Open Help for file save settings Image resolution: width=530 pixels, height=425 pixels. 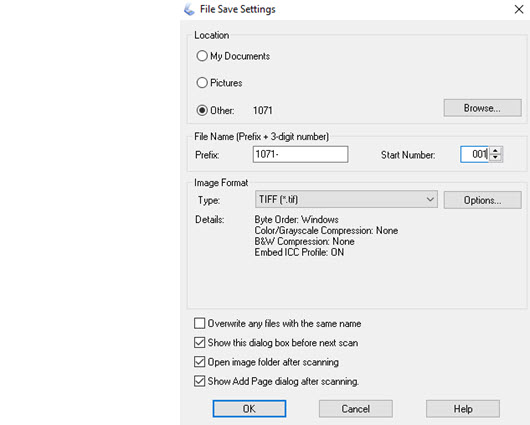463,409
